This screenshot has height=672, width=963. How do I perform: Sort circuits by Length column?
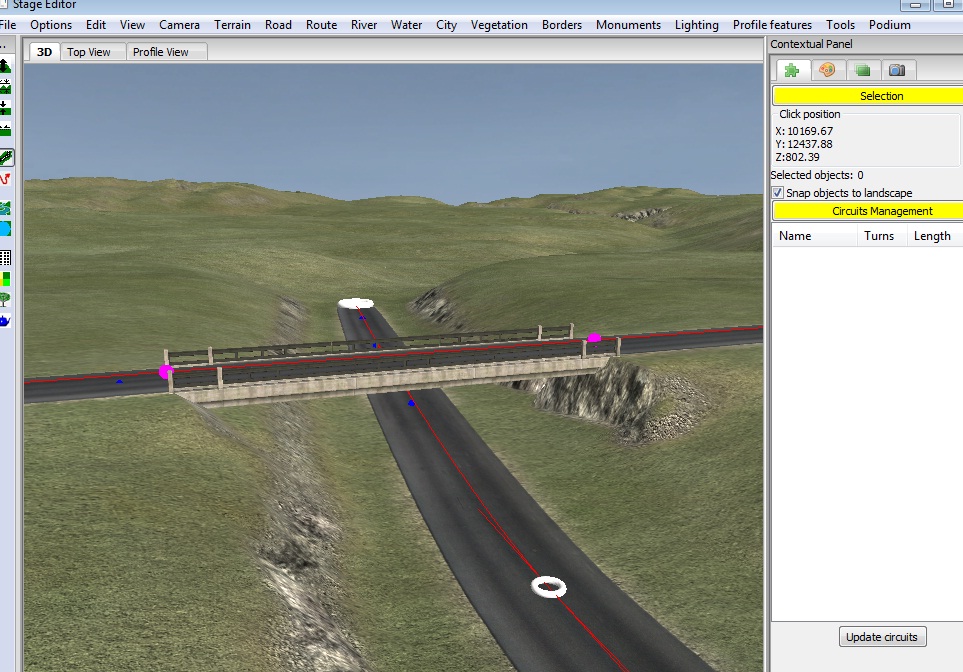click(x=932, y=236)
